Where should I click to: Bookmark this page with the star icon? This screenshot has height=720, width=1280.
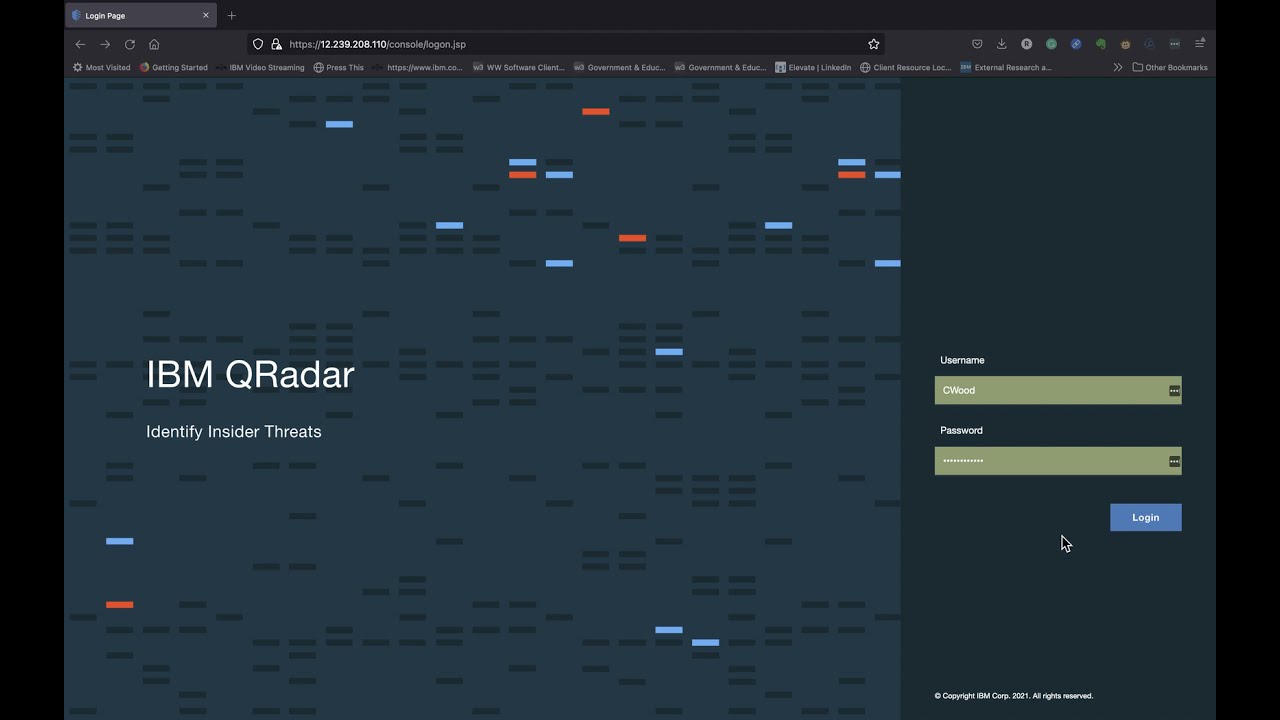[x=873, y=44]
